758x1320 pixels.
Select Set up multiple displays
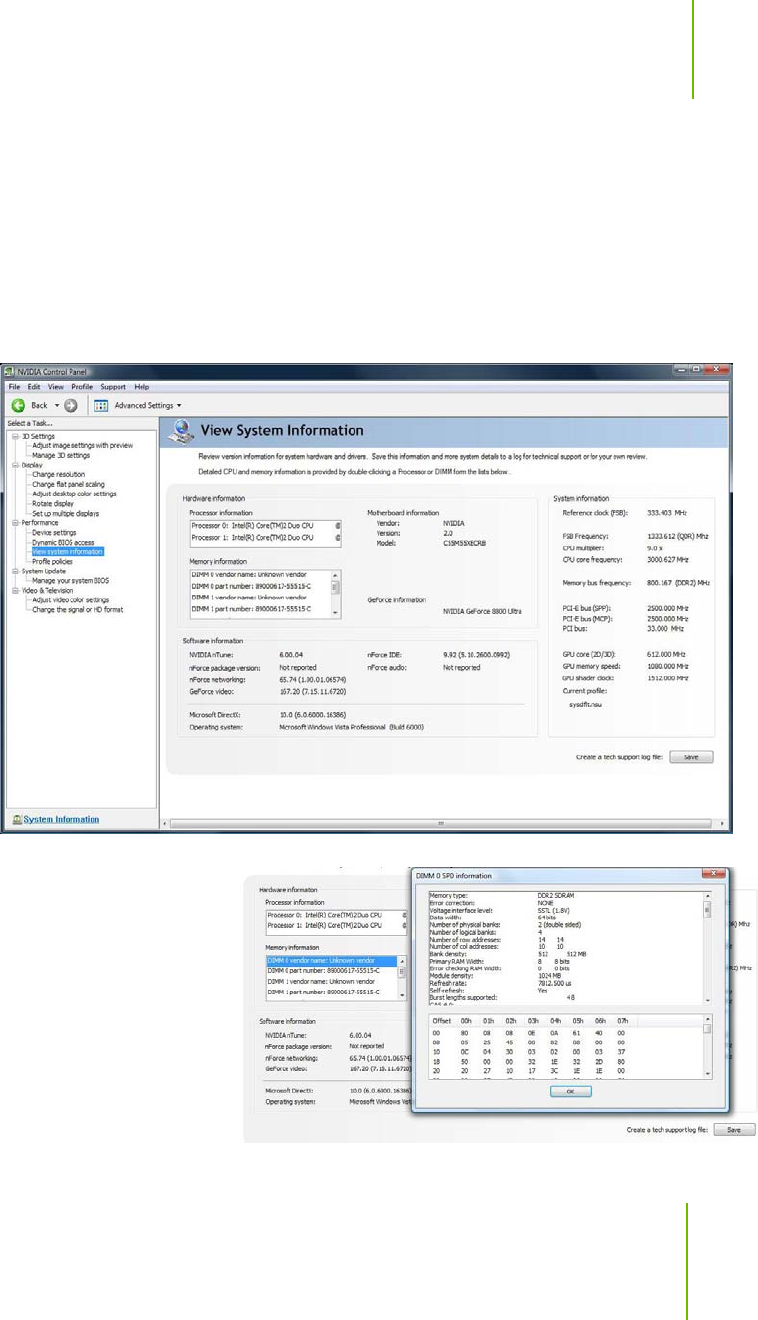pyautogui.click(x=65, y=513)
